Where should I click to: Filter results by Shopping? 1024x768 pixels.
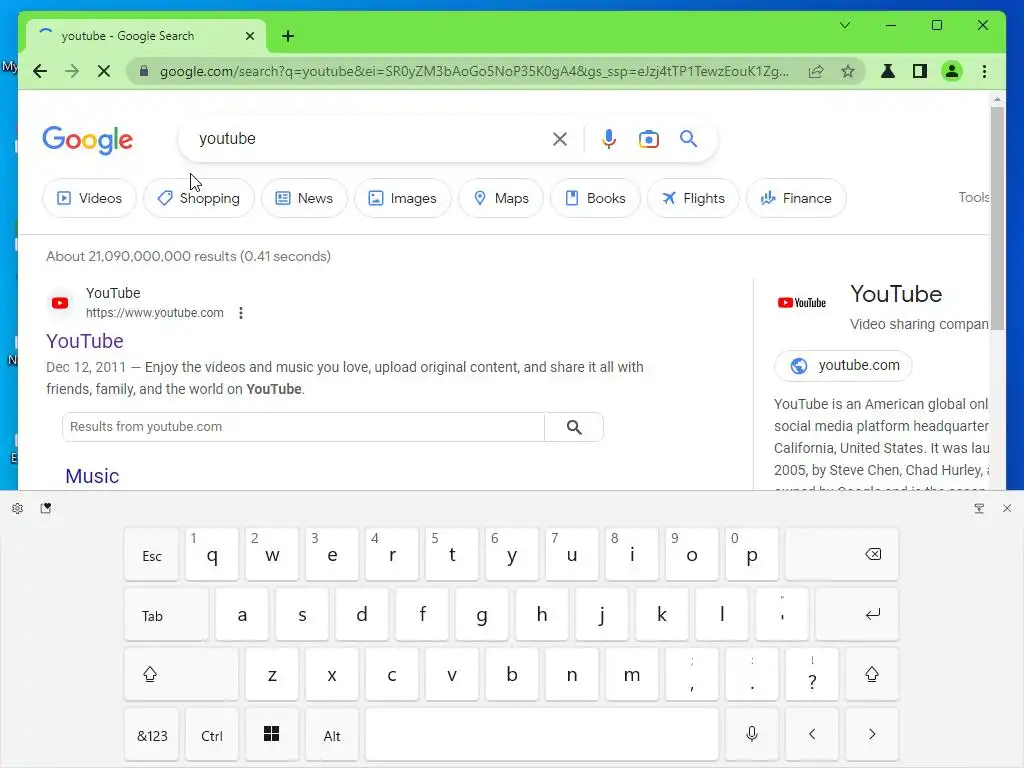click(x=199, y=199)
